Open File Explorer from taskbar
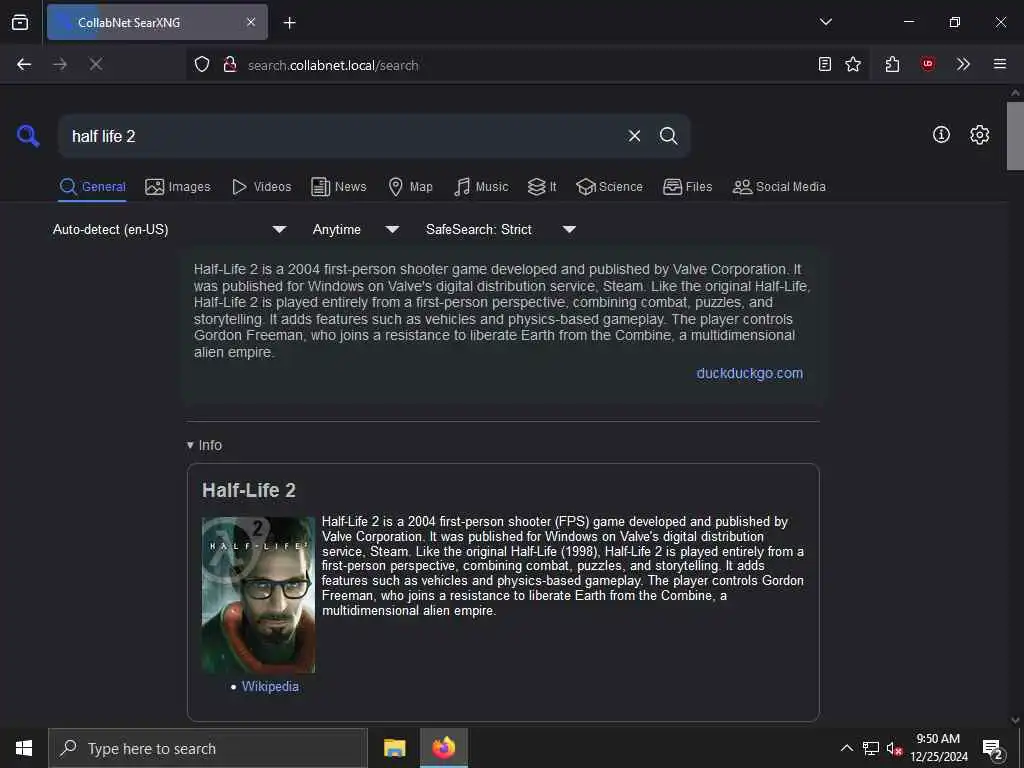The width and height of the screenshot is (1024, 768). (x=394, y=748)
